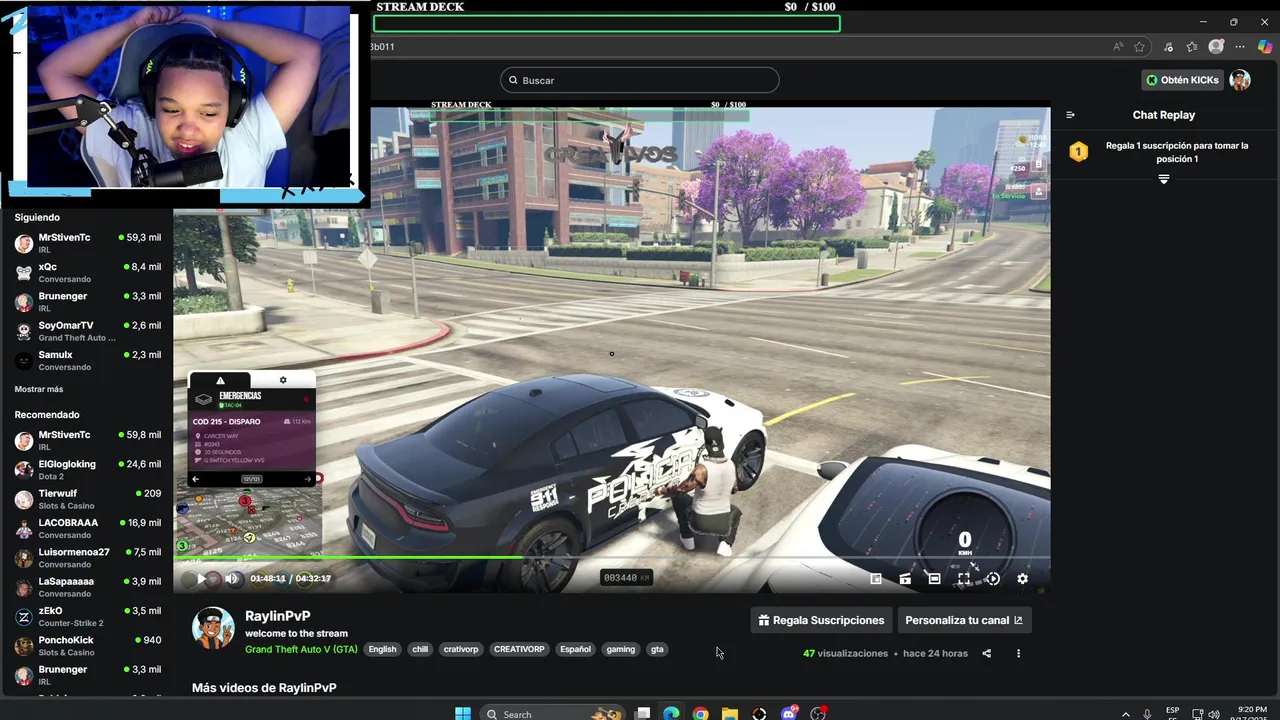Select the crativorp tag
Image resolution: width=1280 pixels, height=720 pixels.
[461, 649]
